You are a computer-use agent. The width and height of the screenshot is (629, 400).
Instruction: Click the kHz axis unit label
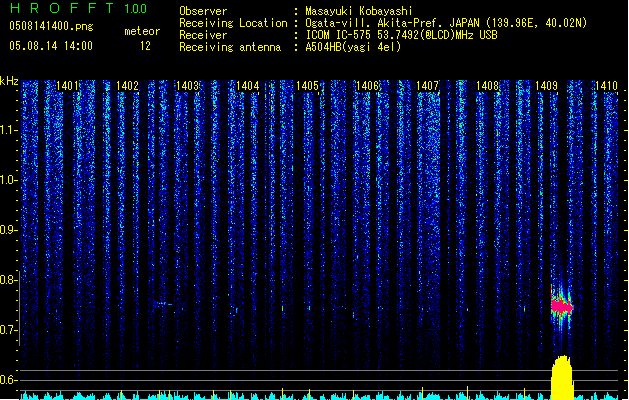pos(9,81)
